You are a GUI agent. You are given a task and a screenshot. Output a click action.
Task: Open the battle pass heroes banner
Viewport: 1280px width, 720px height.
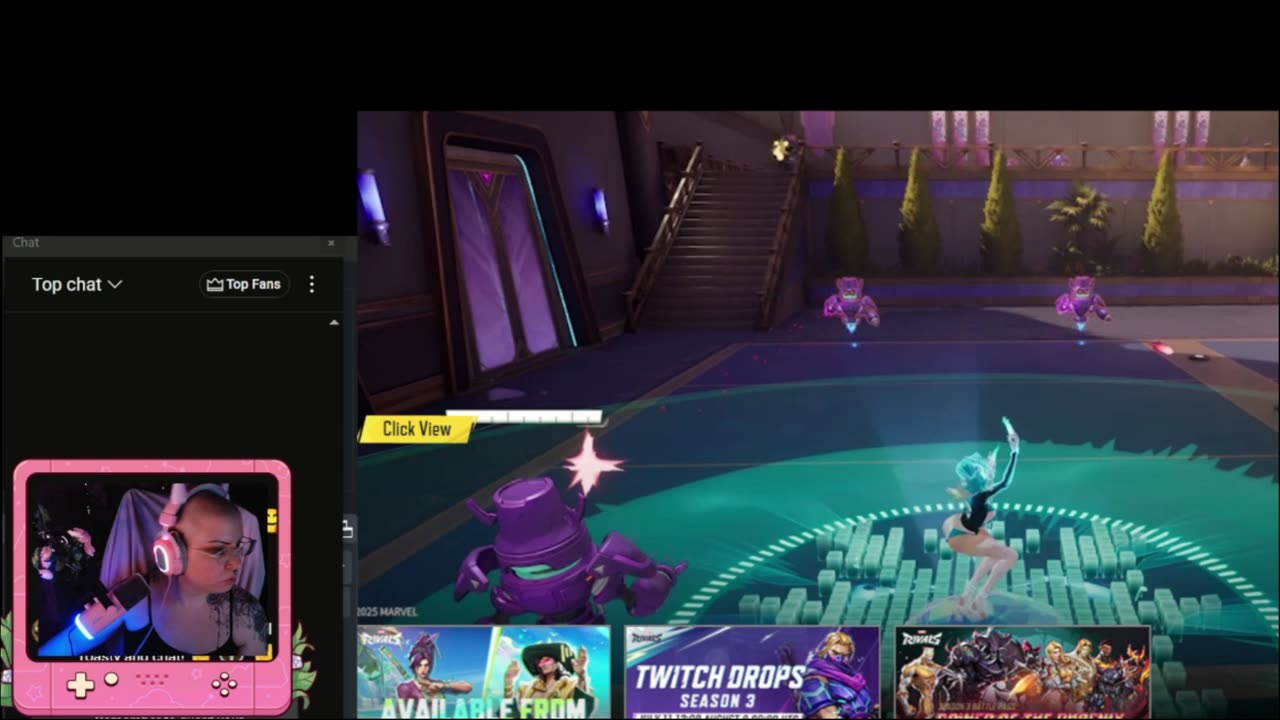[1022, 672]
